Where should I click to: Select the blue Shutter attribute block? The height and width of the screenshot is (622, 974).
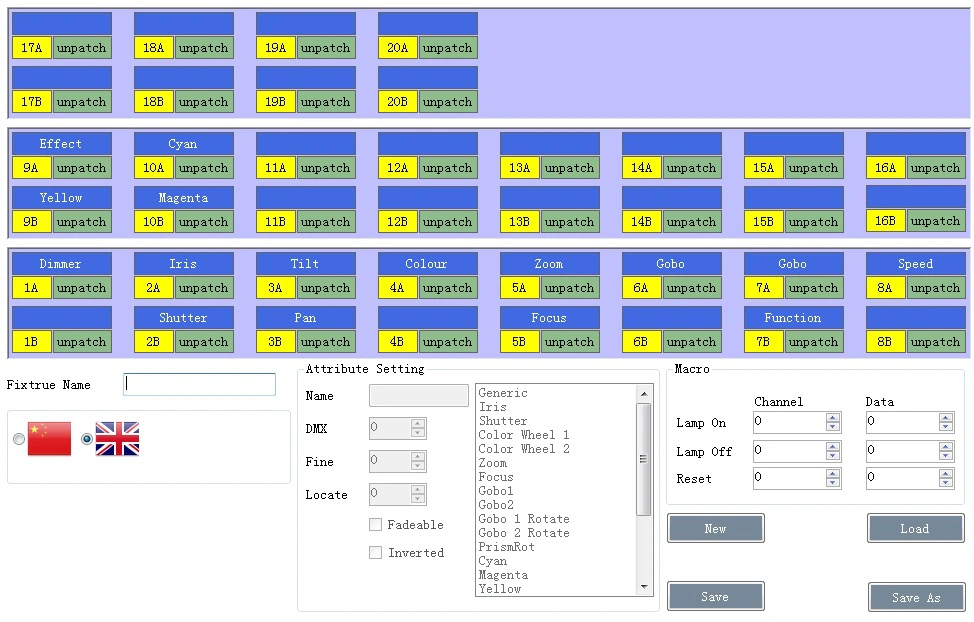184,318
